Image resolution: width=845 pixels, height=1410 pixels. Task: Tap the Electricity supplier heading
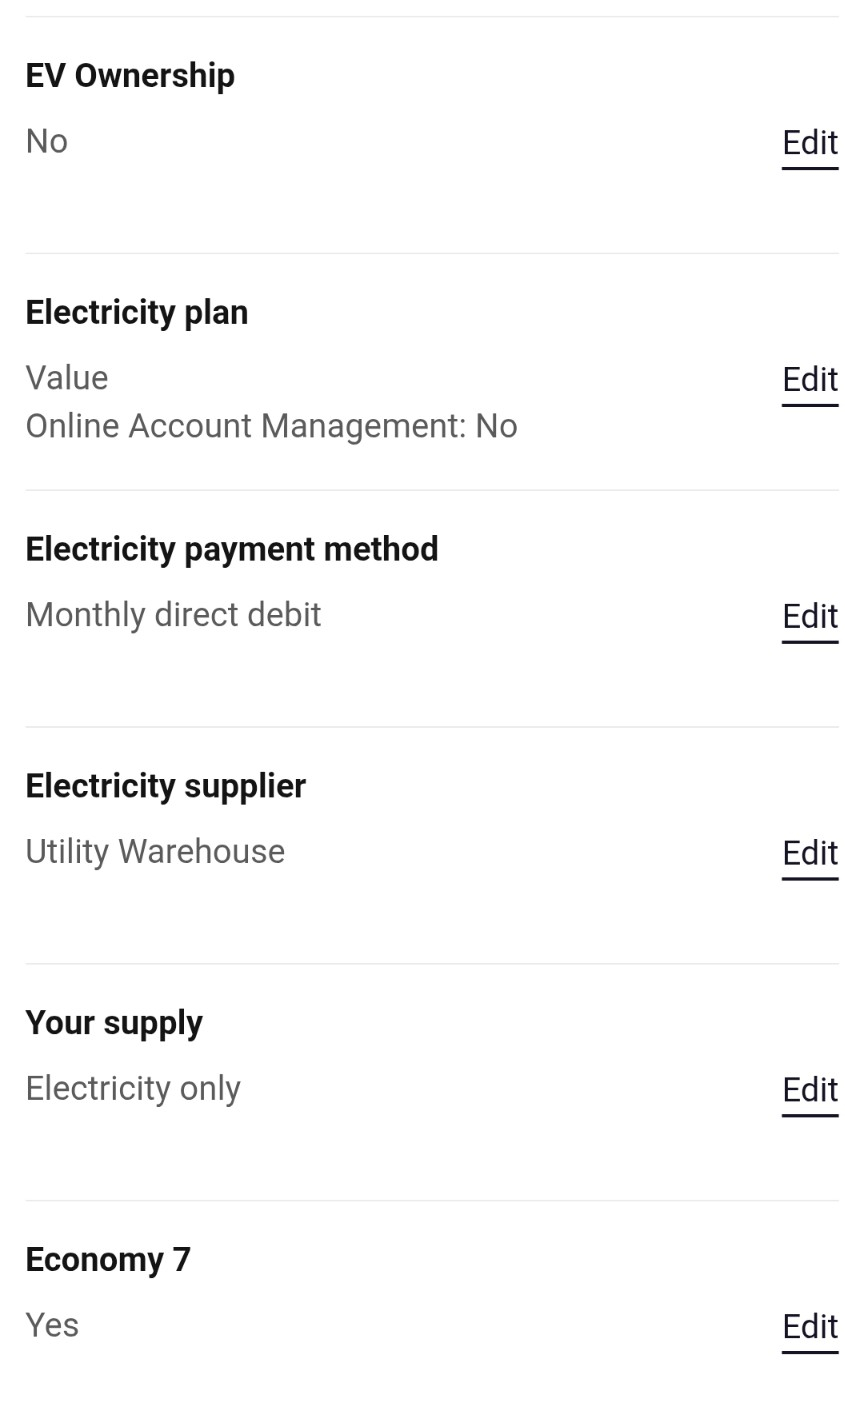point(166,786)
